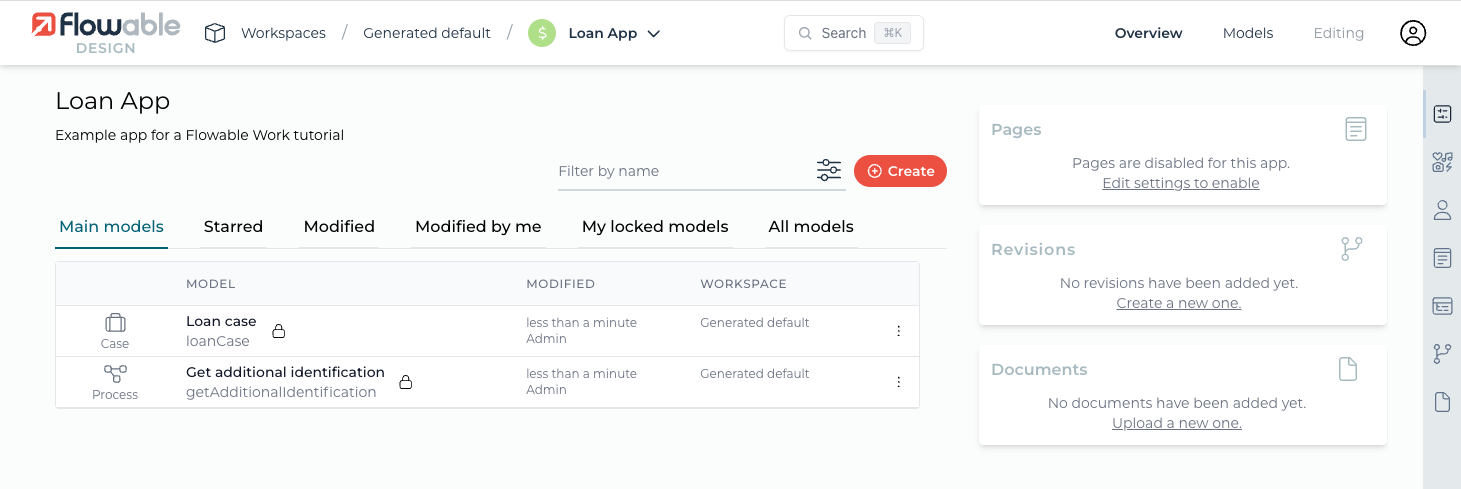Click the Flowable Design logo

[106, 33]
